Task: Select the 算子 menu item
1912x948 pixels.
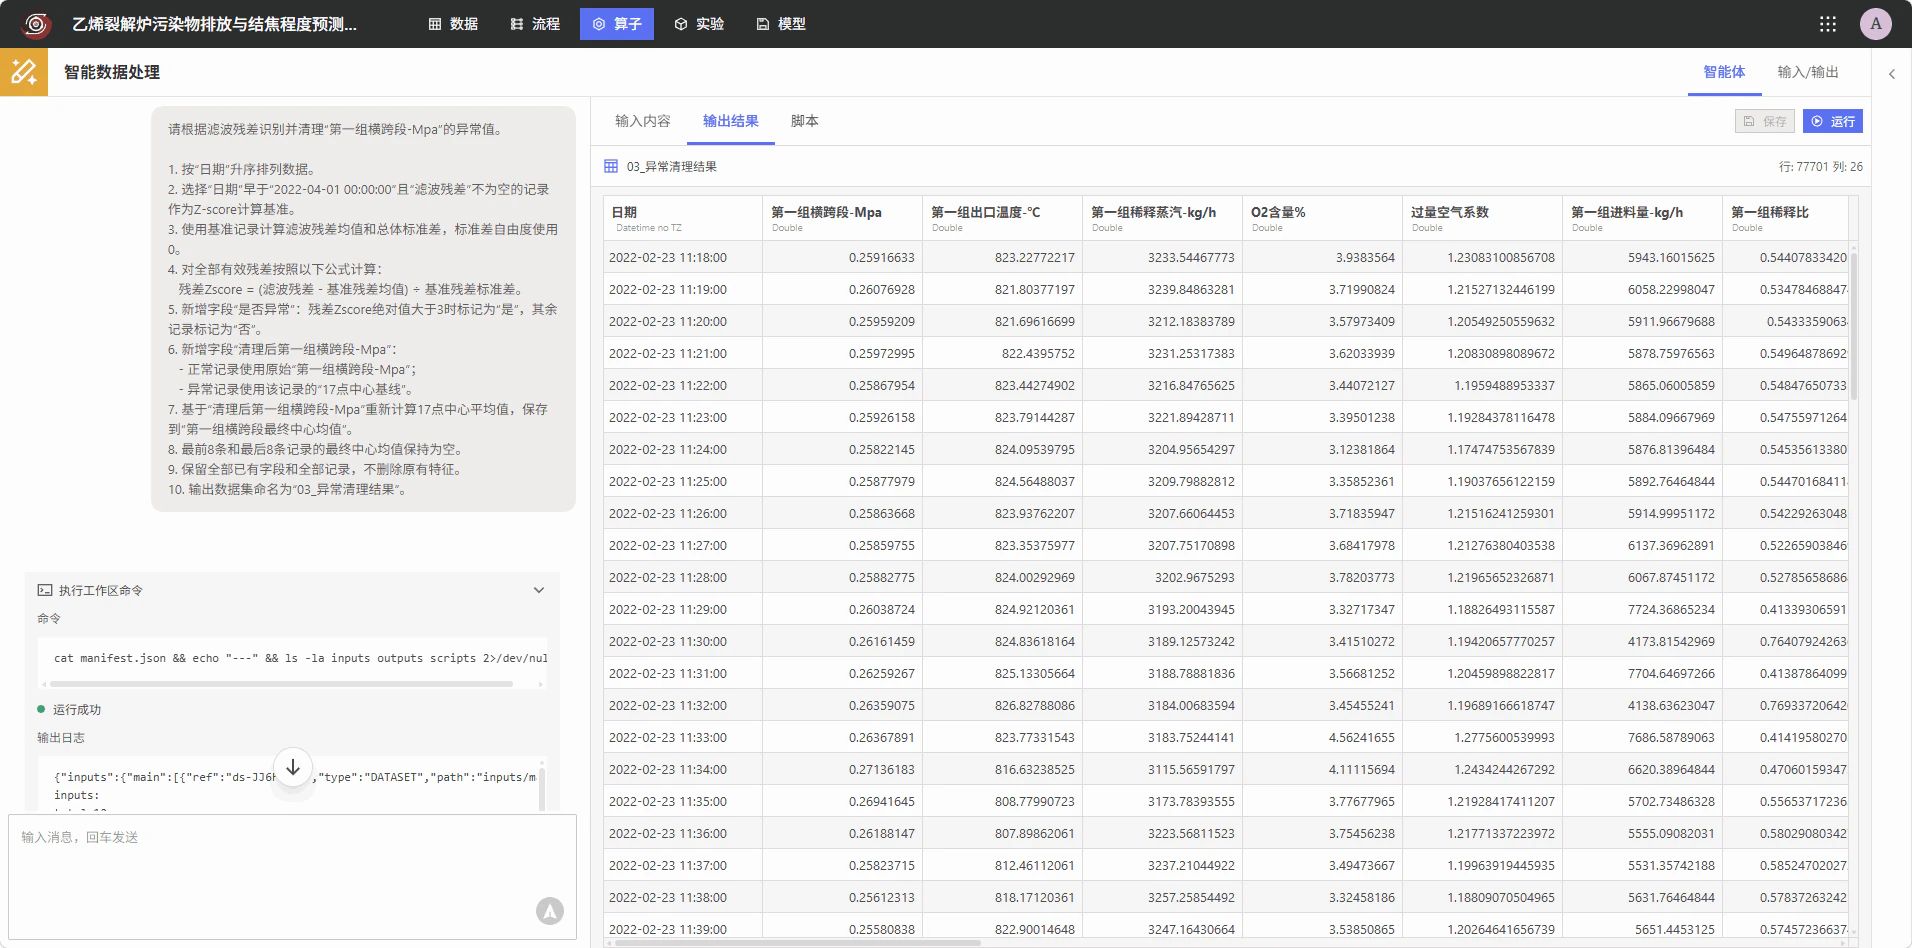Action: coord(617,24)
